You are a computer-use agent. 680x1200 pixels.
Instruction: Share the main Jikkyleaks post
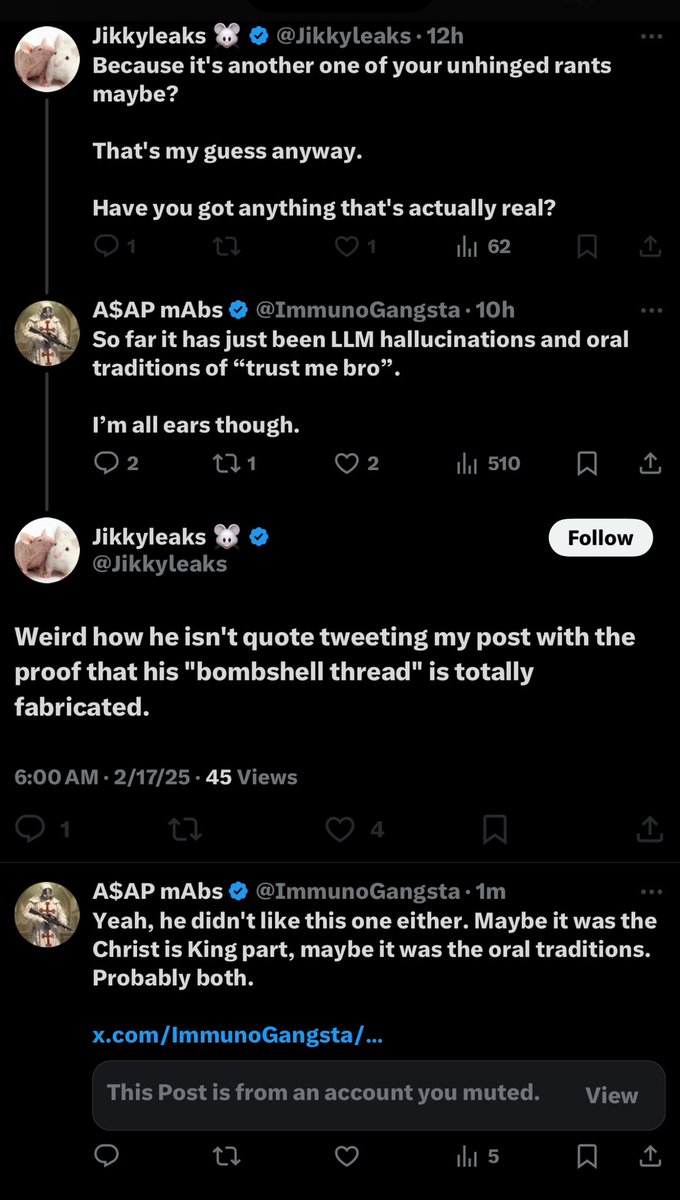(x=650, y=828)
